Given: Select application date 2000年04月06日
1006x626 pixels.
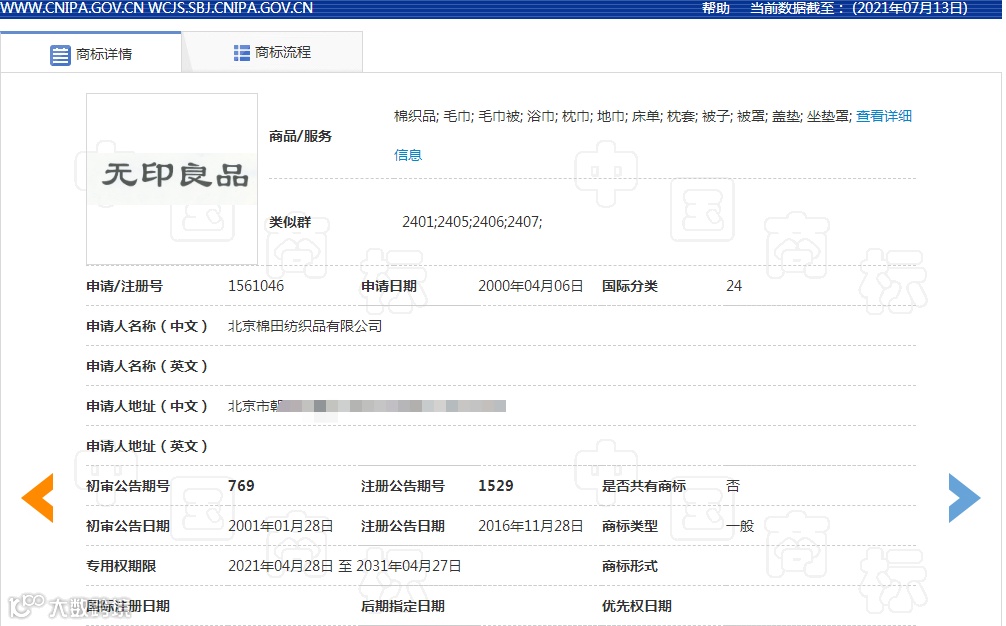Looking at the screenshot, I should point(531,286).
